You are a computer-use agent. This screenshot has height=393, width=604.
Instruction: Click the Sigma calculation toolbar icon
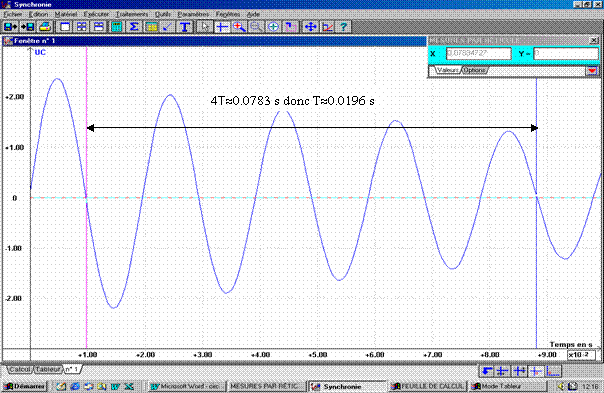134,27
